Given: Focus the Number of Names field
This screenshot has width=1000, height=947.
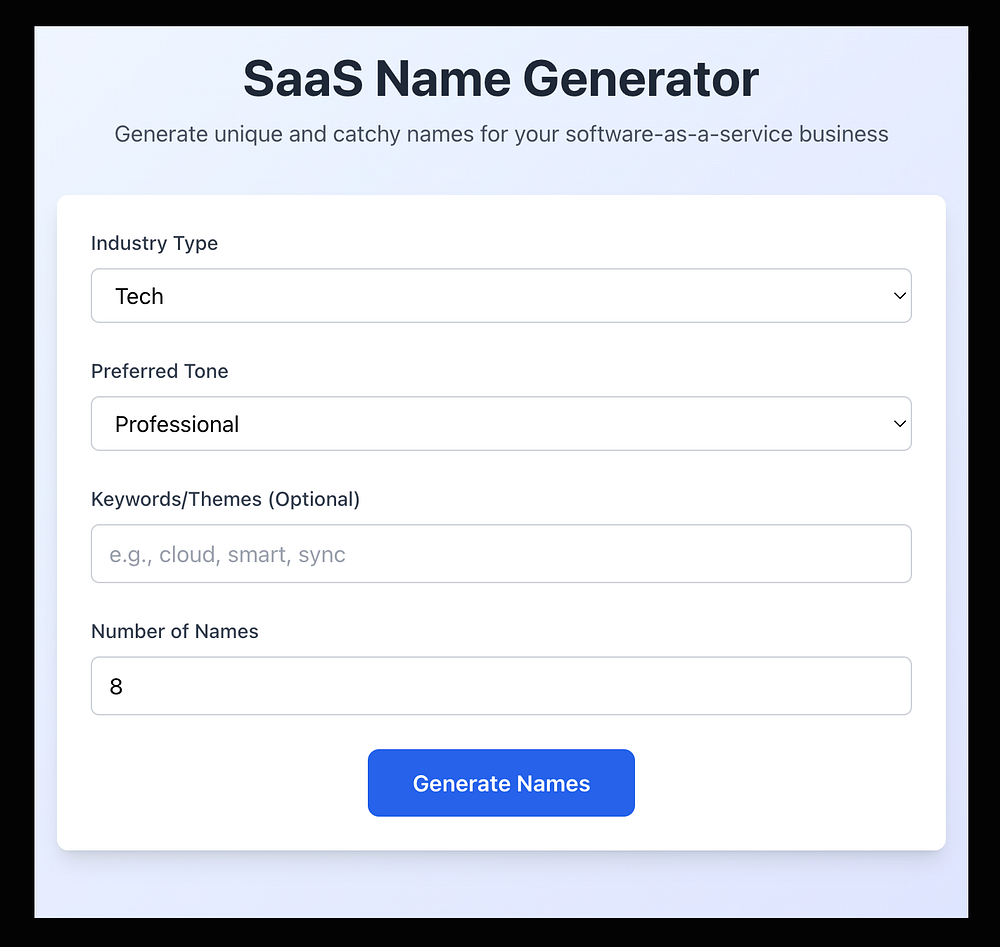Looking at the screenshot, I should pos(500,686).
